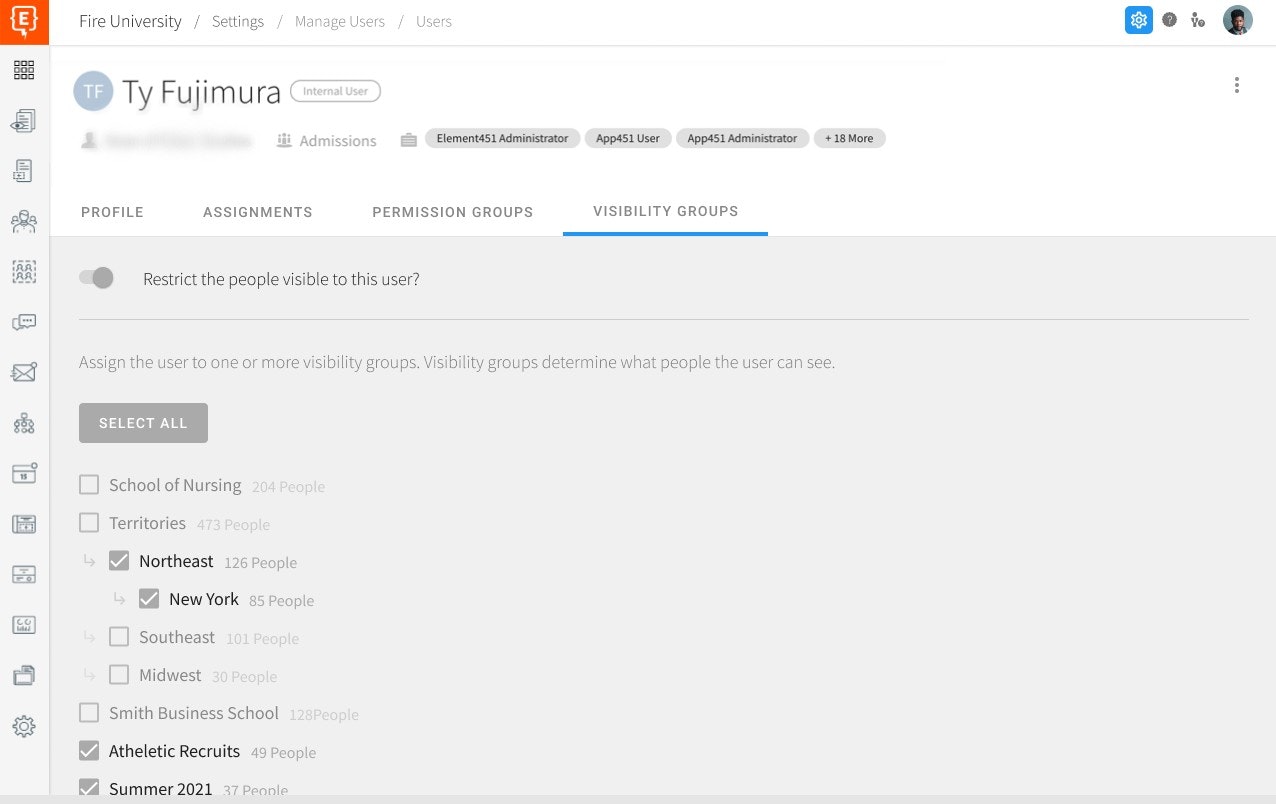Click the blue settings gear in header
This screenshot has height=804, width=1276.
[x=1138, y=20]
